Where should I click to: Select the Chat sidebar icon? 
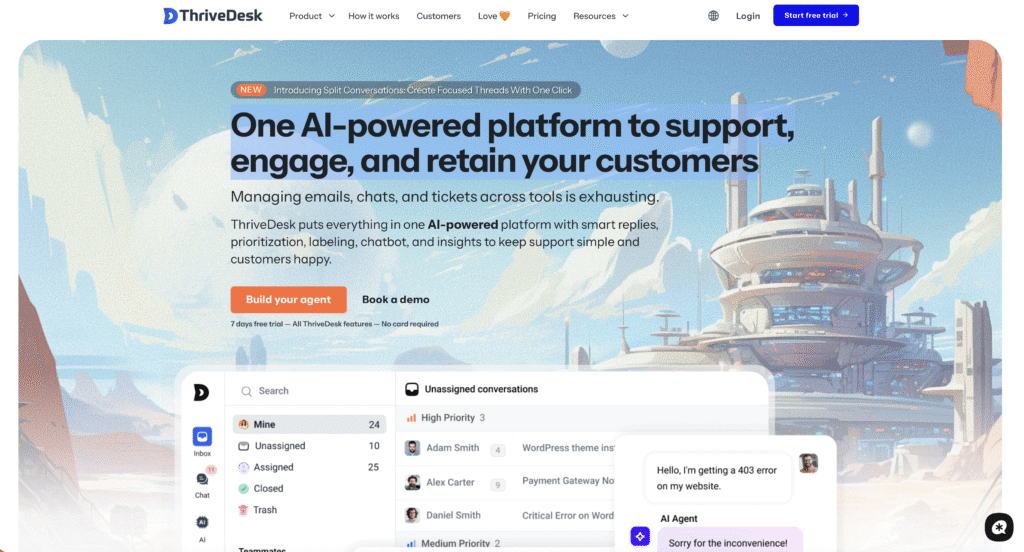[202, 479]
